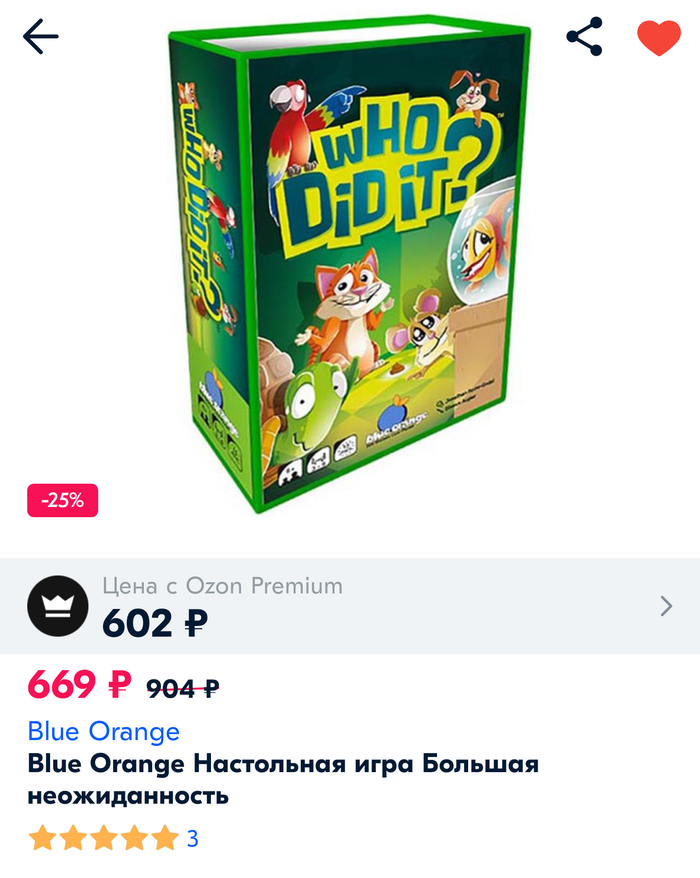
Task: Tap the Blue Orange logo on box
Action: click(x=396, y=420)
